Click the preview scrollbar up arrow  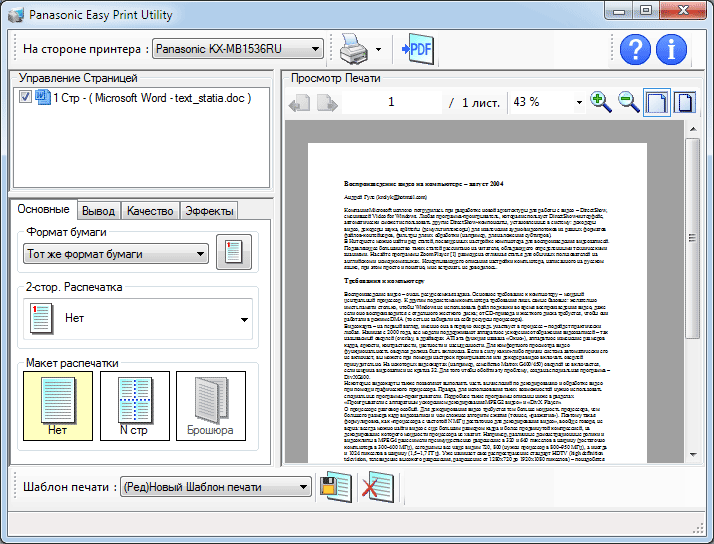693,129
